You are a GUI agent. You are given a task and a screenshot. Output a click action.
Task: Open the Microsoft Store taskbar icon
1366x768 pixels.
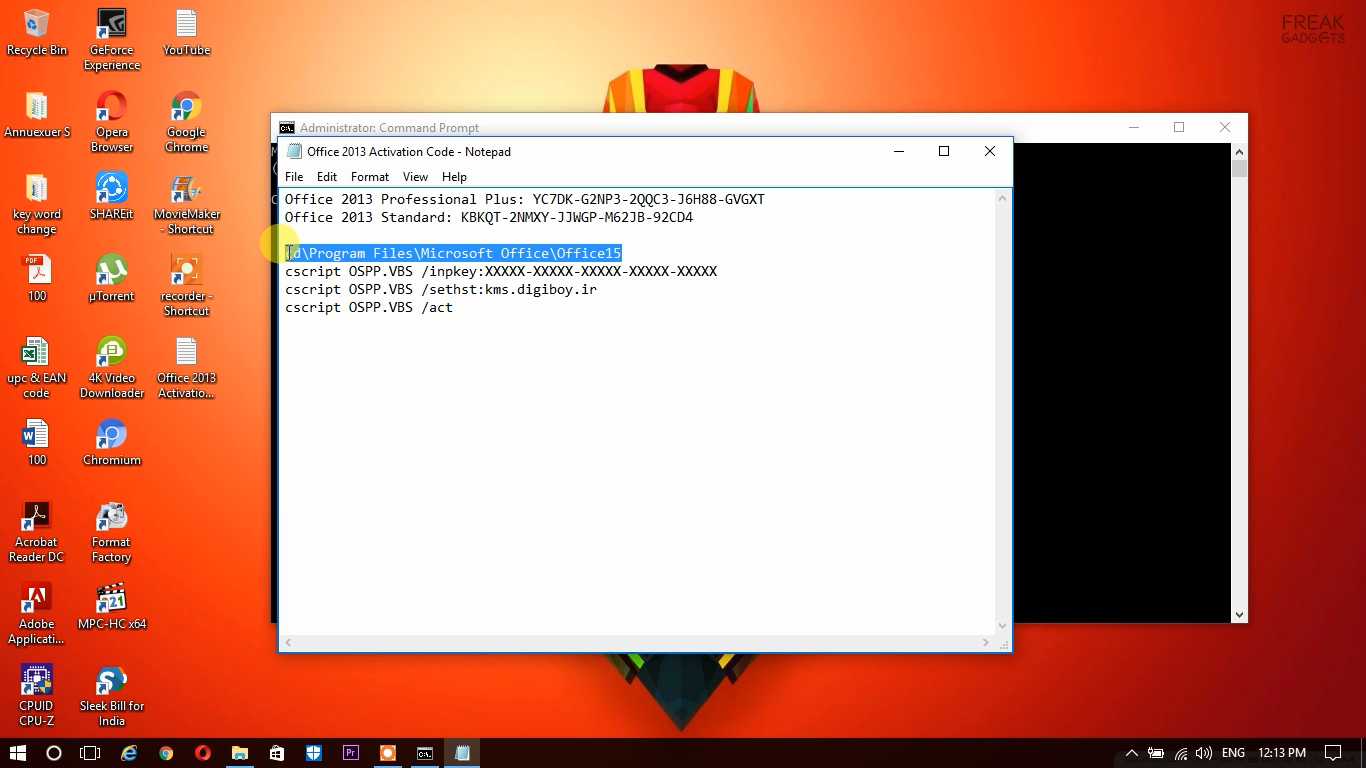pos(277,753)
